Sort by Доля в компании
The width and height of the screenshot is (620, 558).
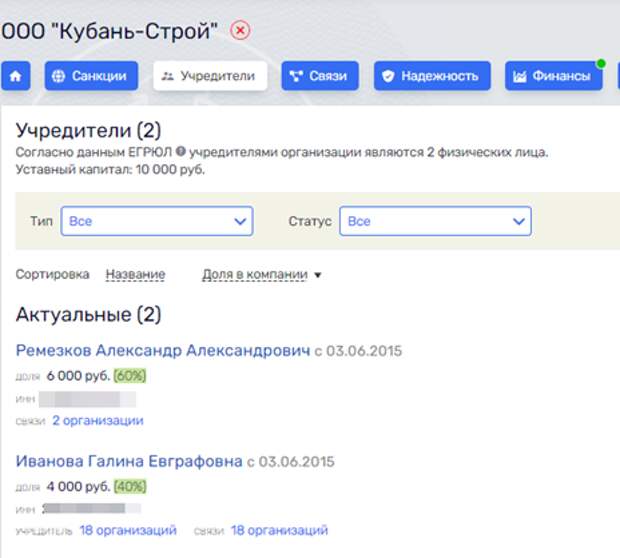(x=255, y=274)
